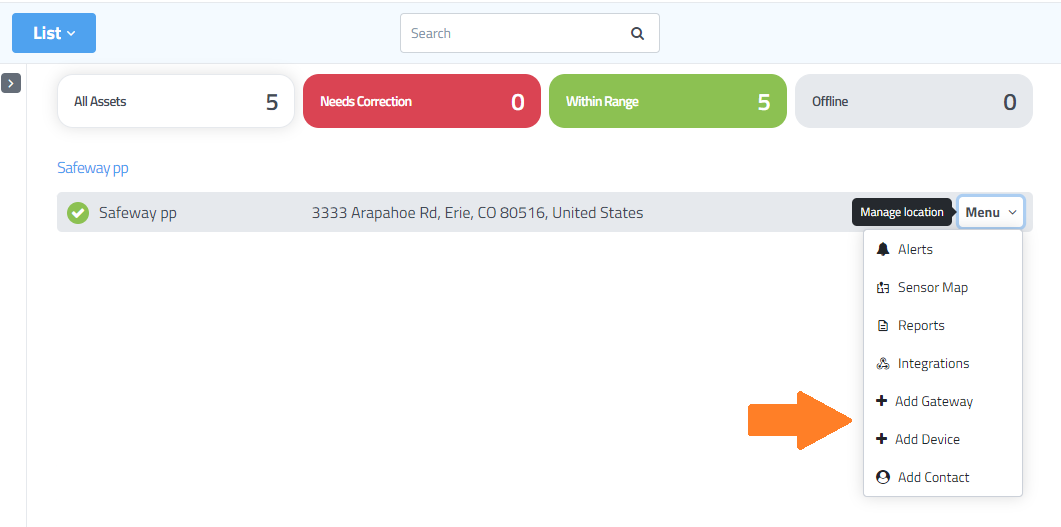
Task: Click the green status checkmark for Safeway pp
Action: [x=78, y=213]
